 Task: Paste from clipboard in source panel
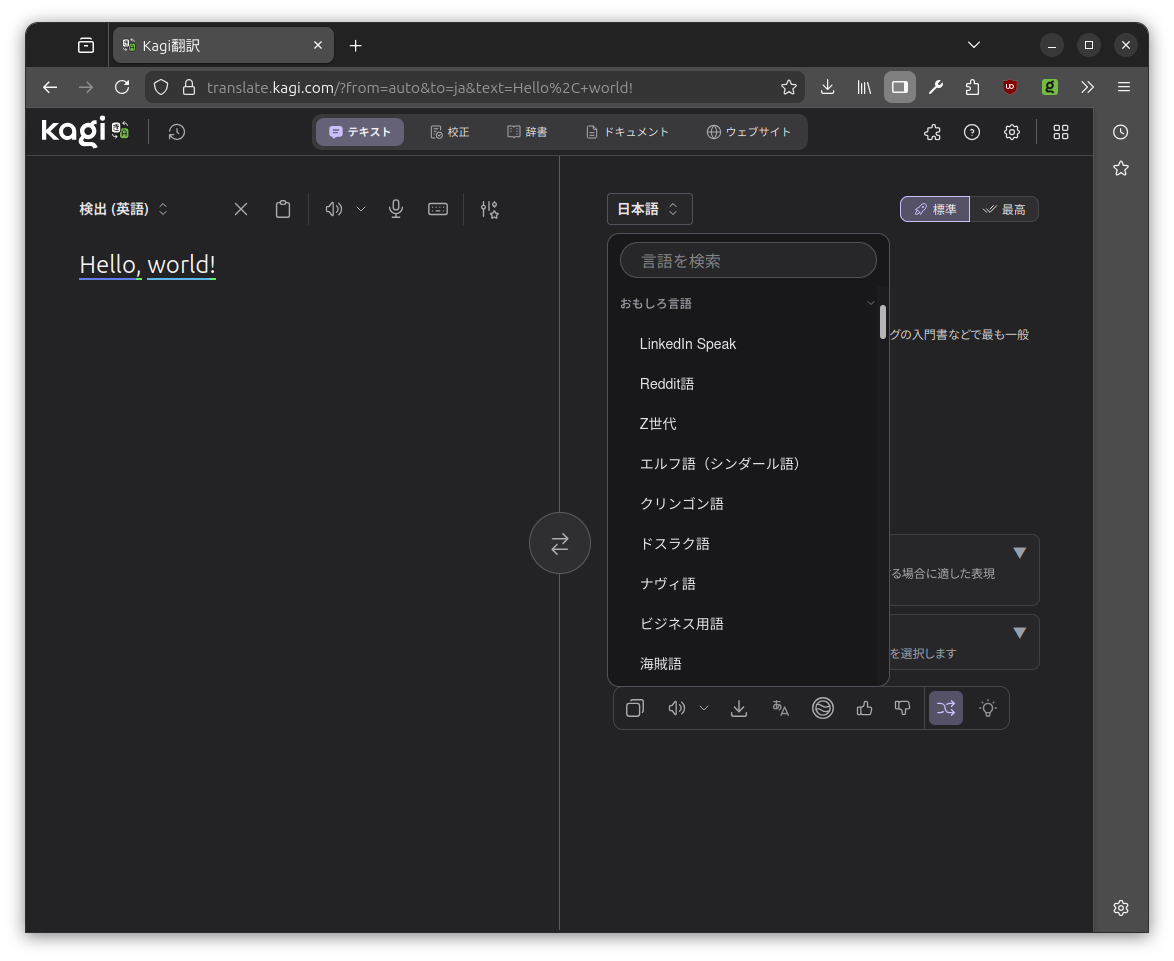(283, 209)
